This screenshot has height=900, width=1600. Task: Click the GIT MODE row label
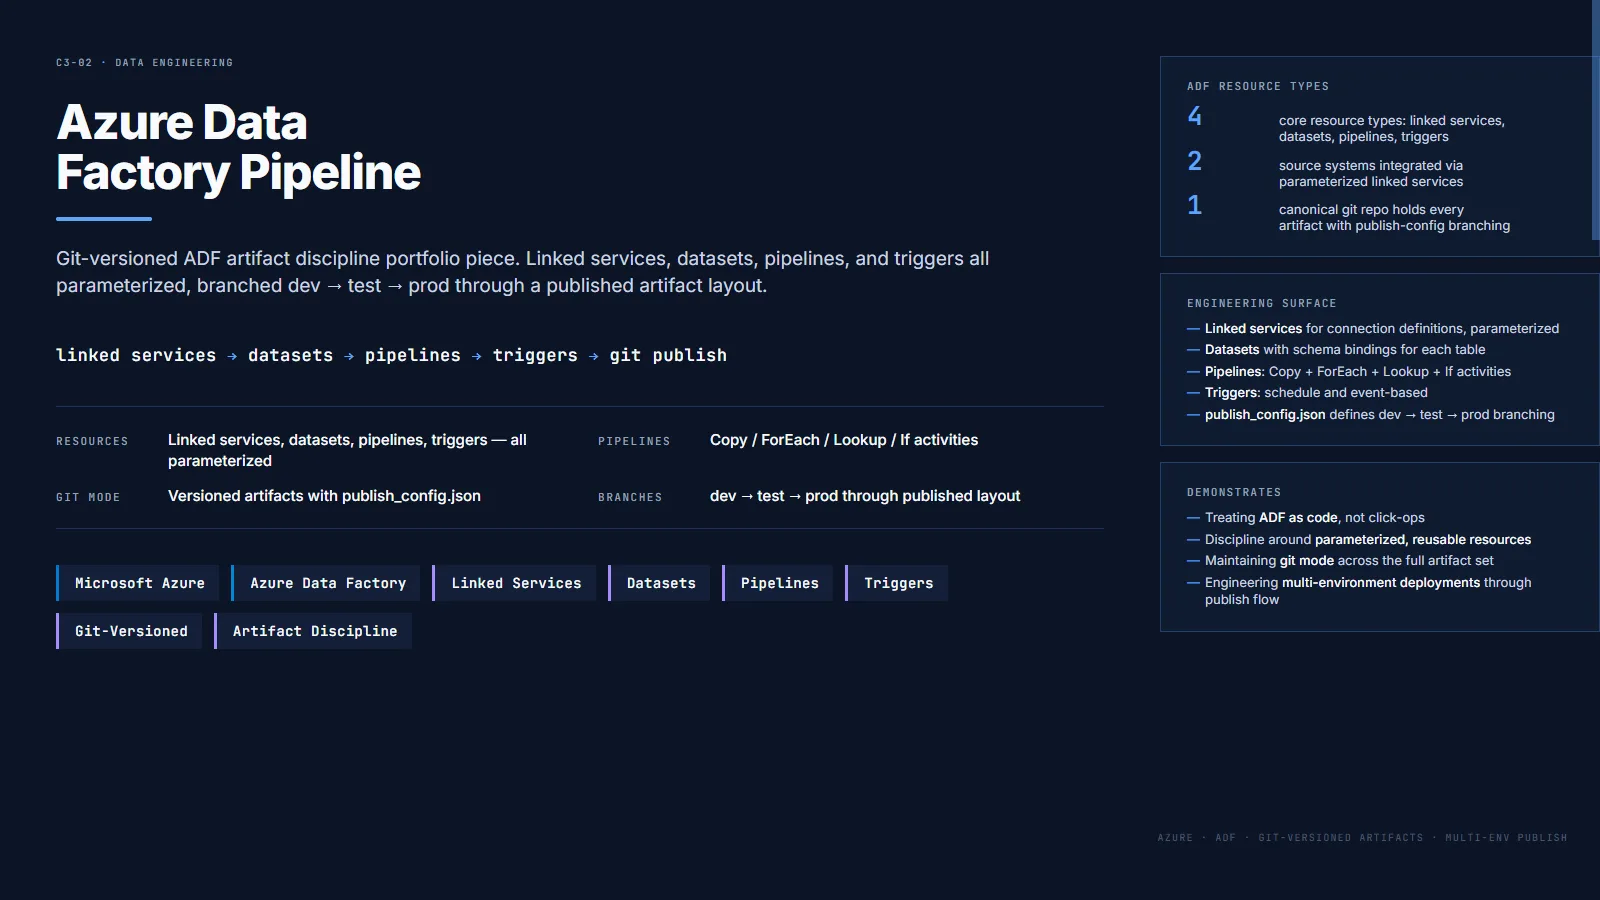(88, 497)
